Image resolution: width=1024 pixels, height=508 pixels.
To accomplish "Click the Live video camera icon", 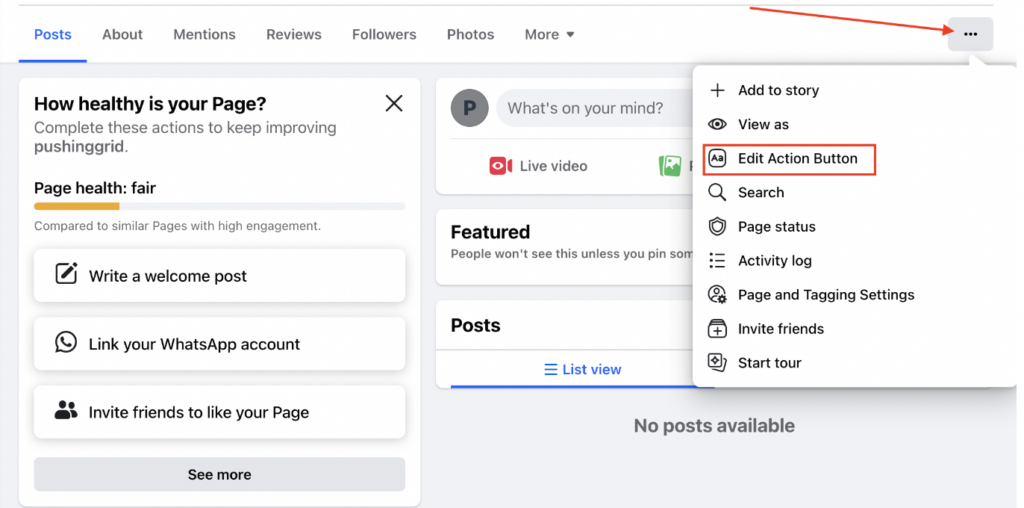I will [500, 166].
